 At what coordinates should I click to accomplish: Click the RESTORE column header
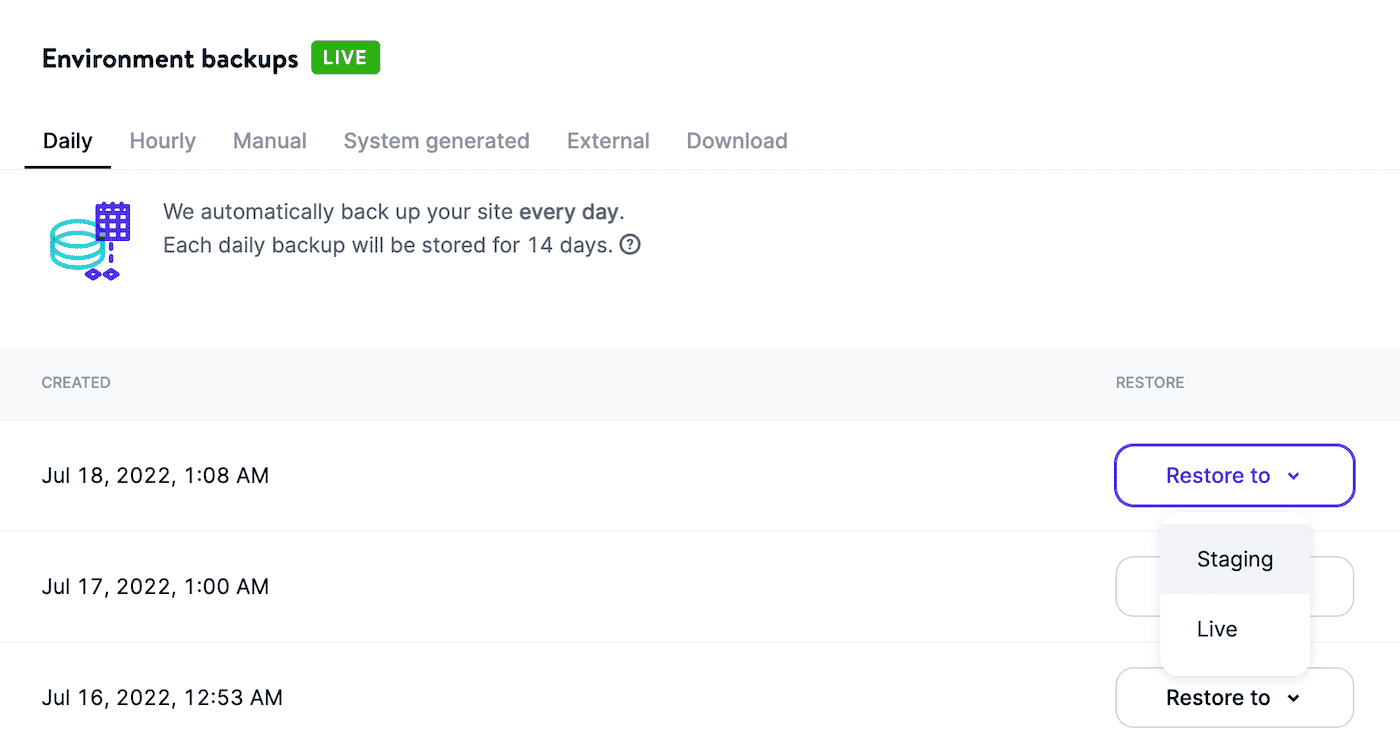pyautogui.click(x=1150, y=383)
